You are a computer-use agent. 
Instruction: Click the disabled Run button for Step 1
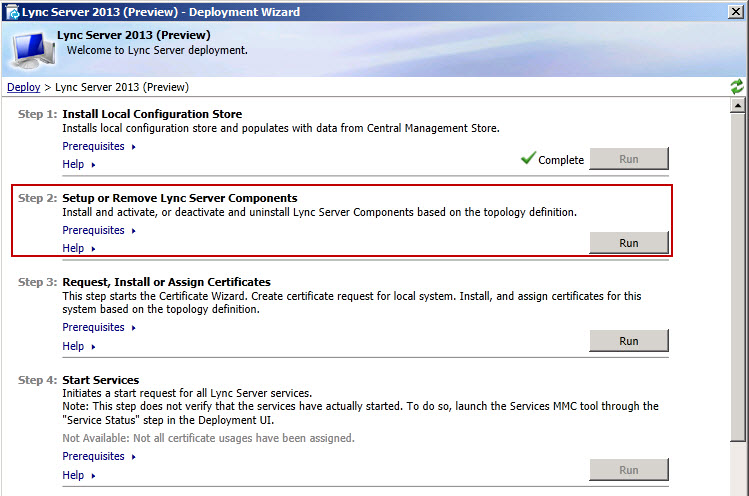click(x=628, y=159)
